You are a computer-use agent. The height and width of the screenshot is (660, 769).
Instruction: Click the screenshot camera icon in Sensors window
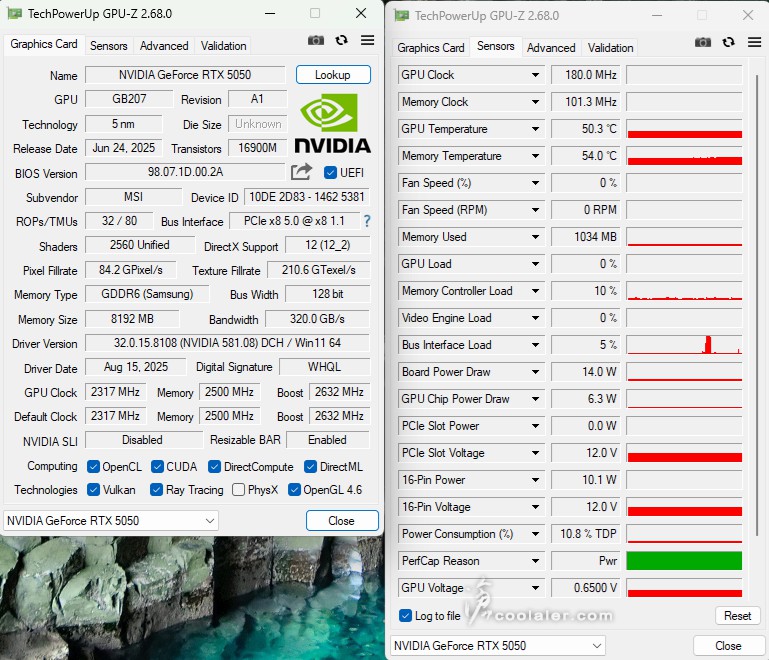(703, 42)
